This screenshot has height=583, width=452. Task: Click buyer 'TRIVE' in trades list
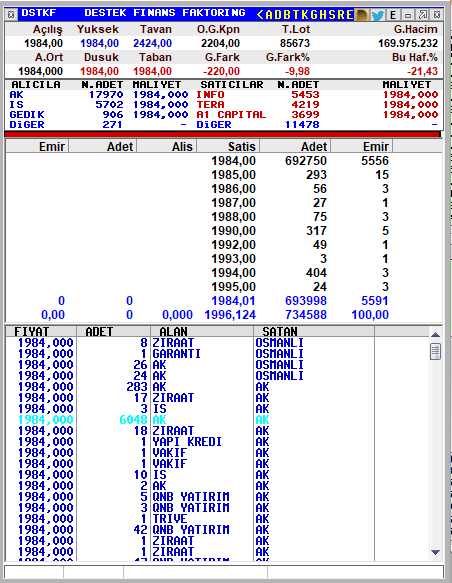(x=170, y=519)
